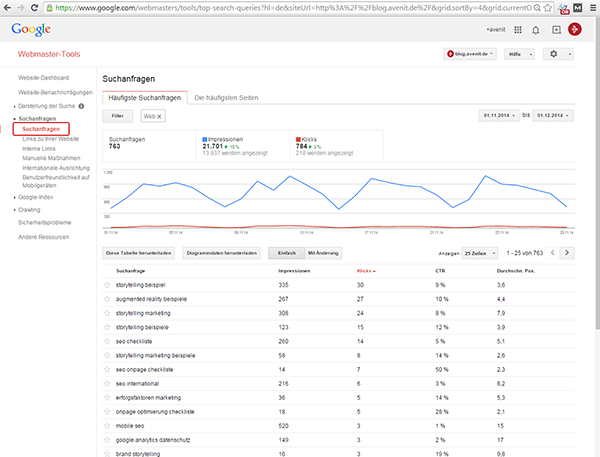Open the blog.avenit.de site selector dropdown
The image size is (600, 457).
(470, 54)
